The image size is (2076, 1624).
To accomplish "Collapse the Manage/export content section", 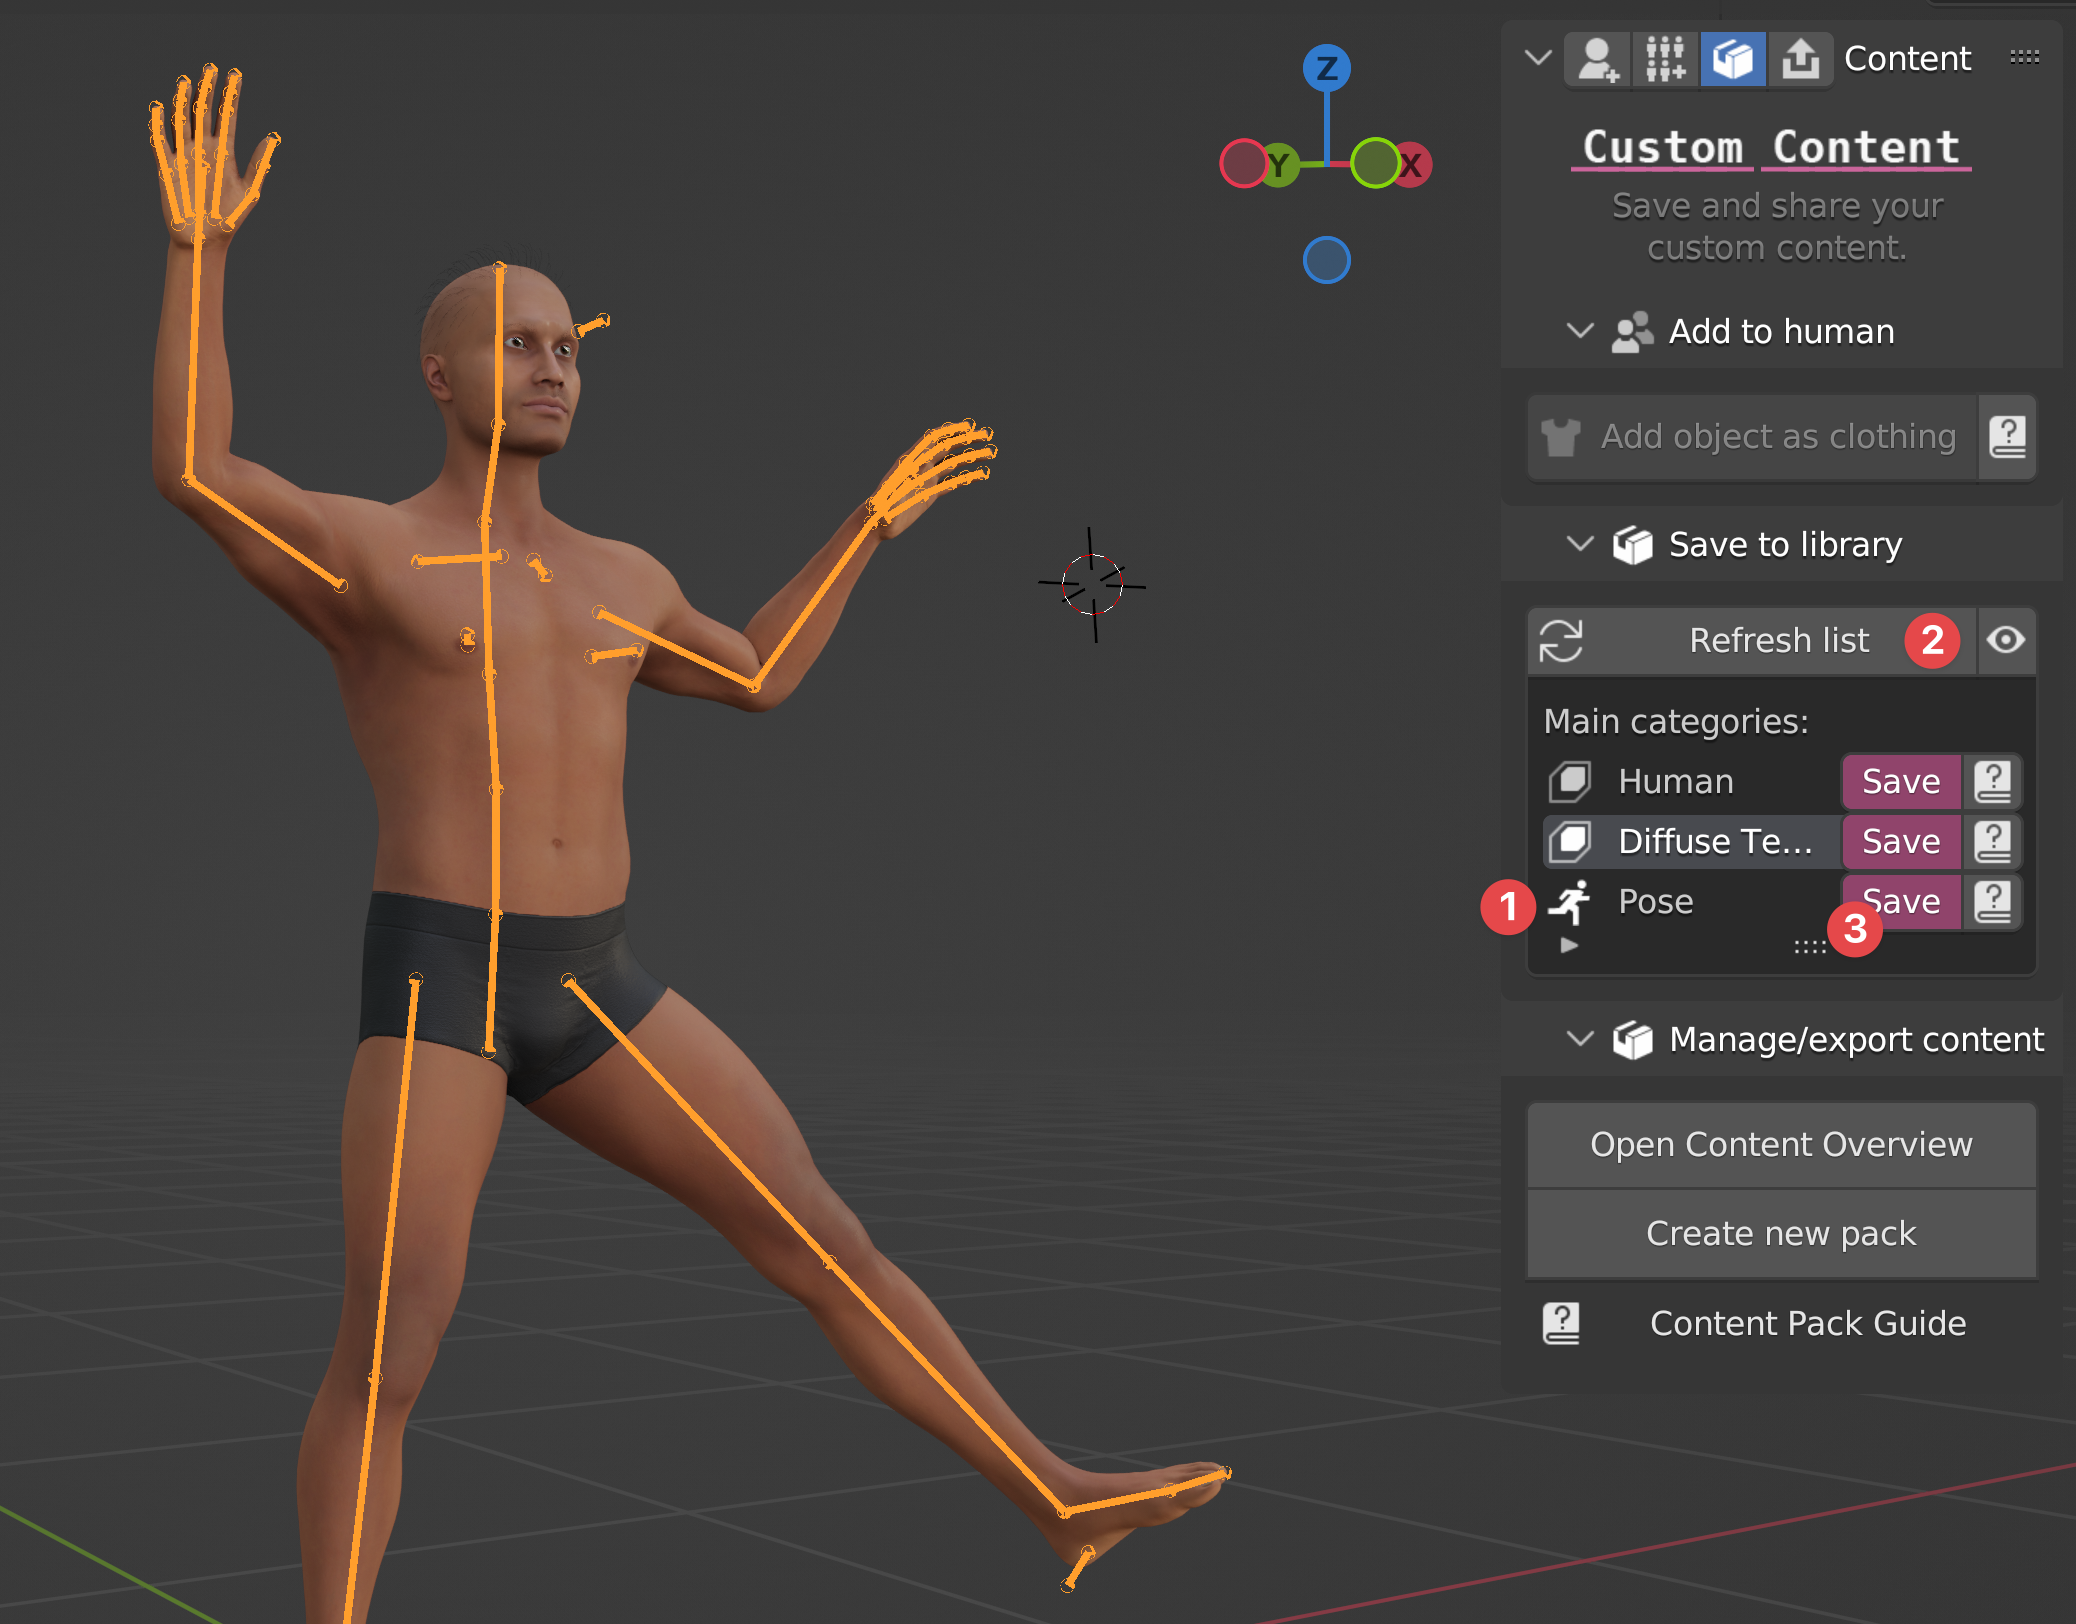I will 1579,1039.
